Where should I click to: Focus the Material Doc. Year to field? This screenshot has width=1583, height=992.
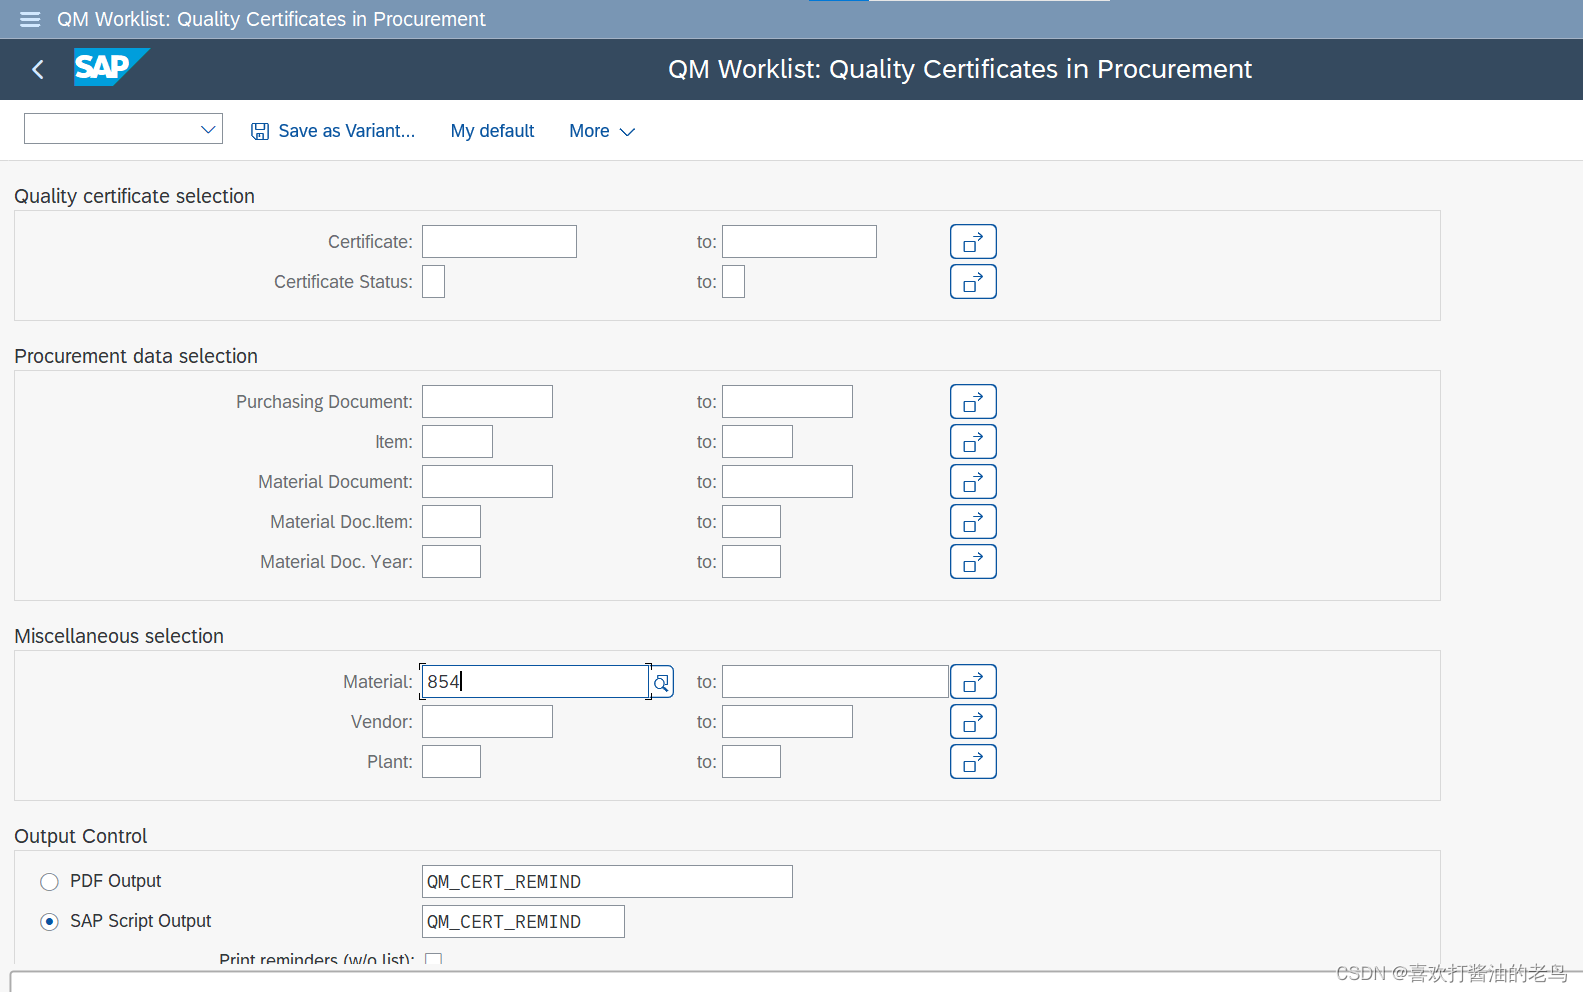point(751,562)
